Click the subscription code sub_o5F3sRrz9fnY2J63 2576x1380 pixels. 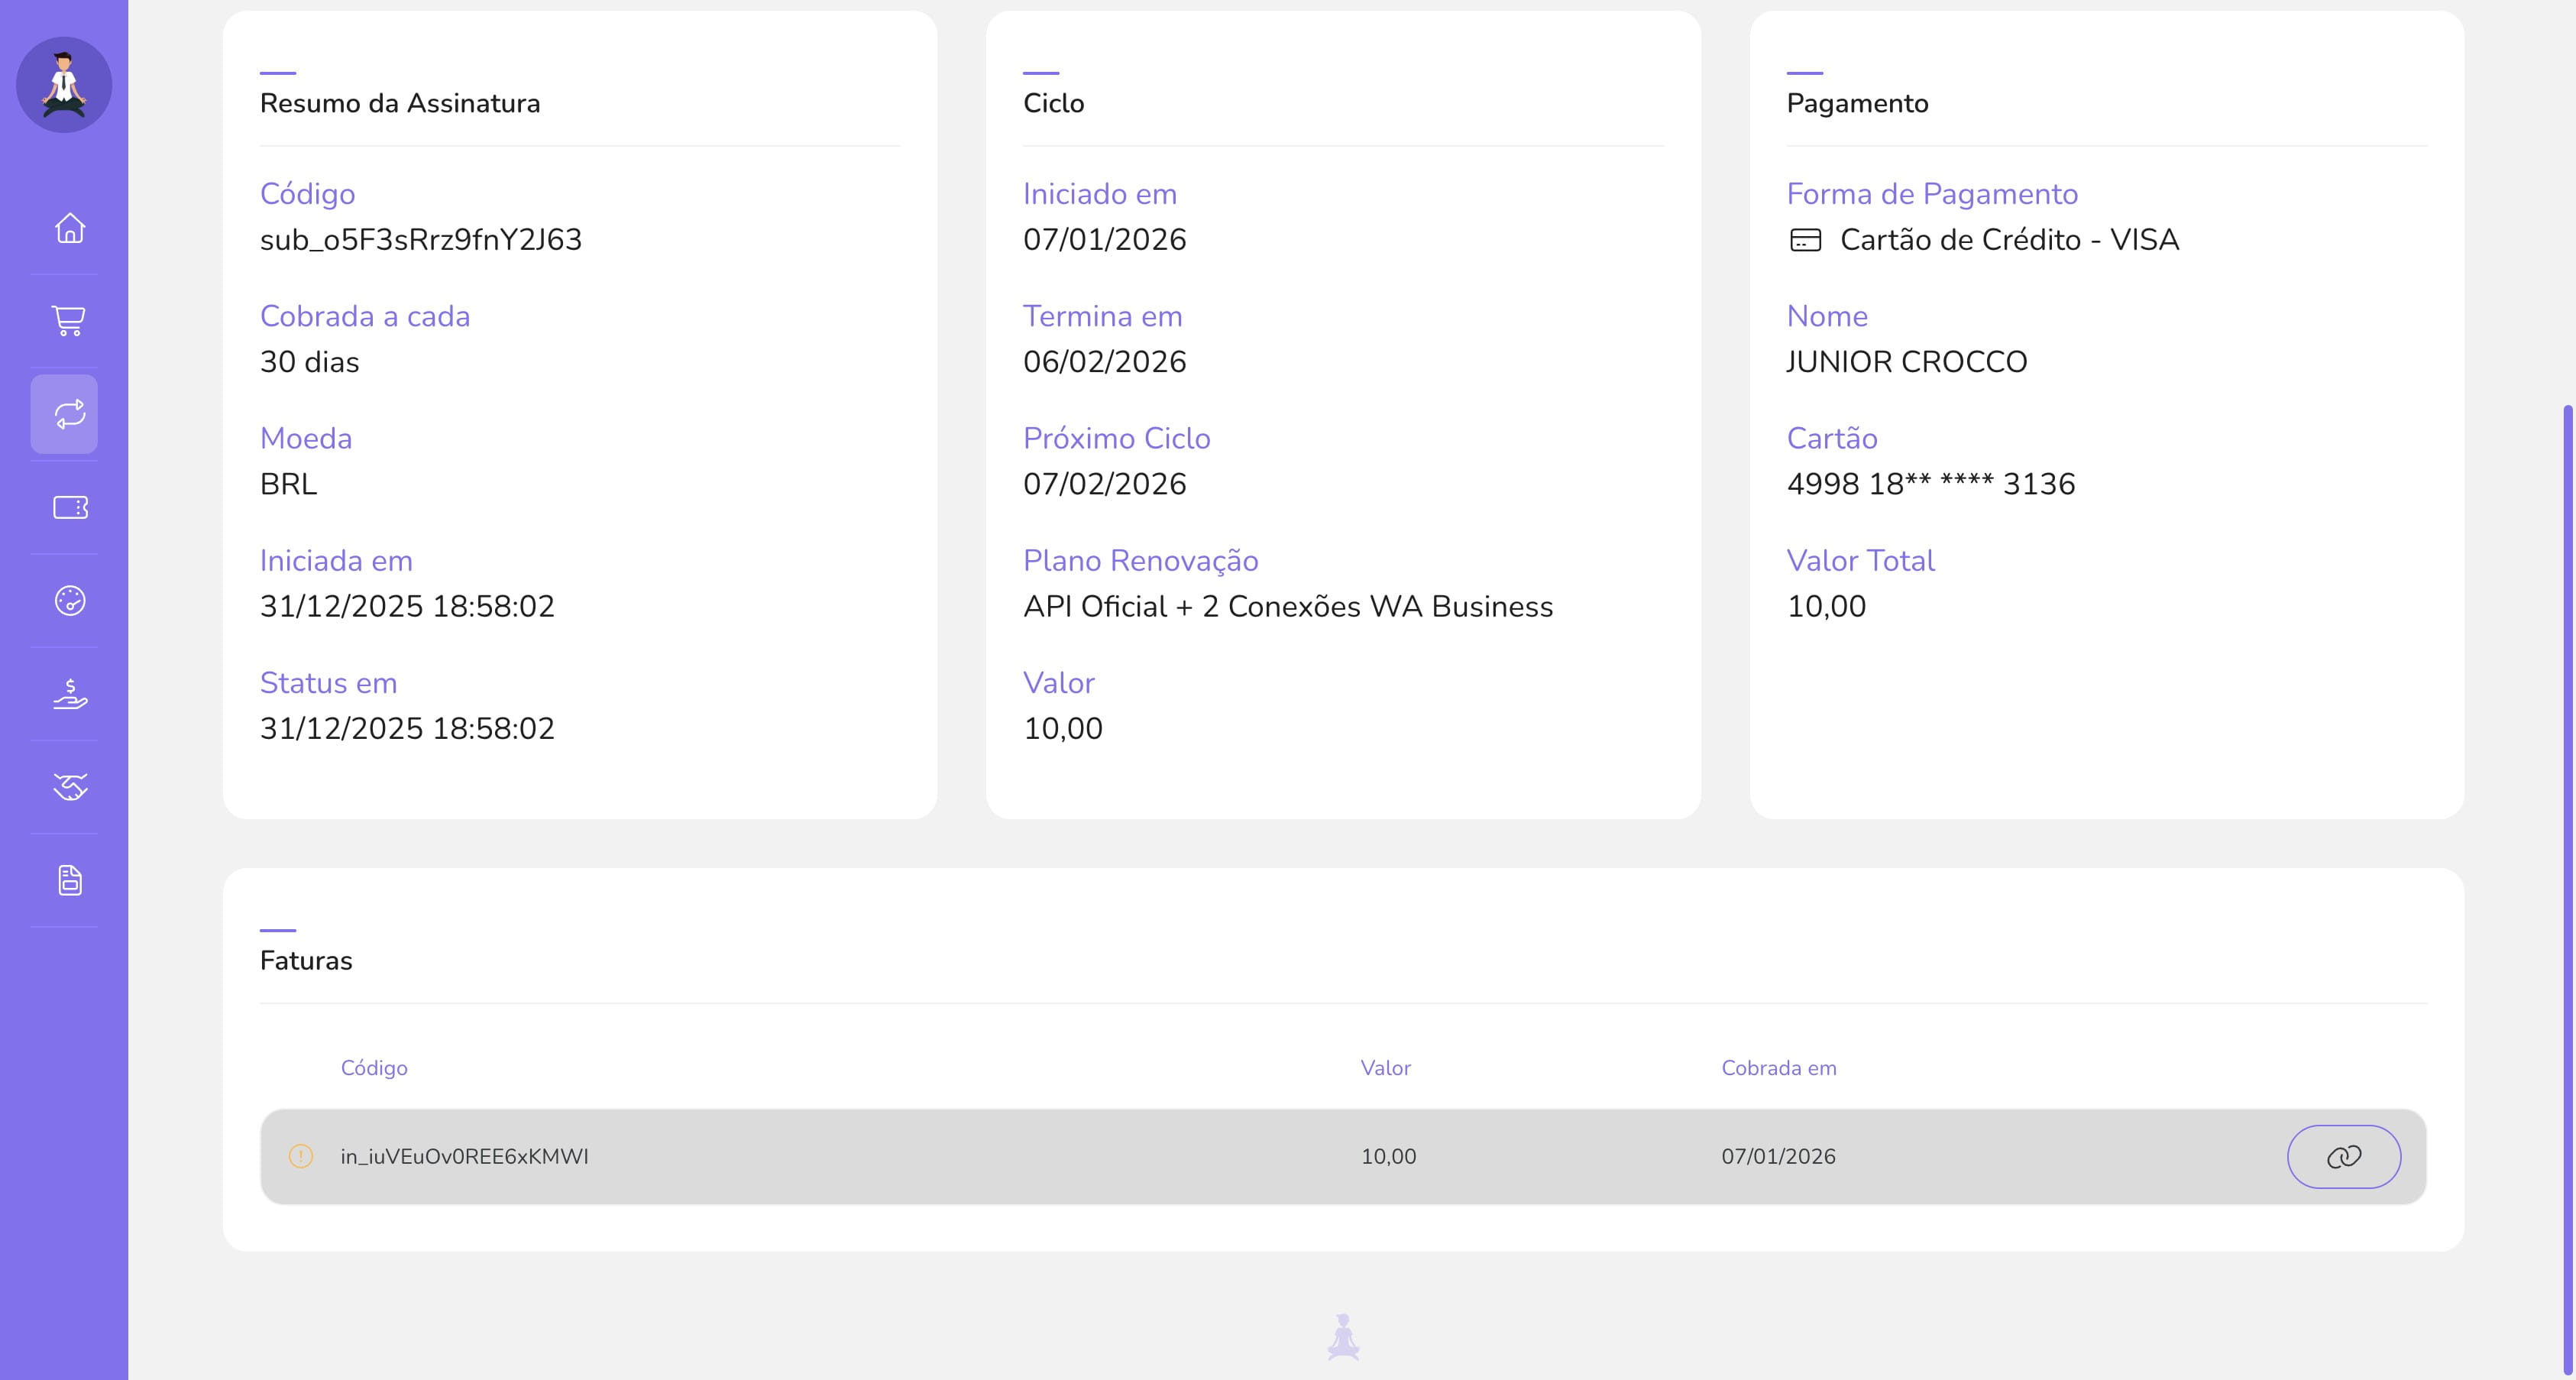[x=420, y=240]
